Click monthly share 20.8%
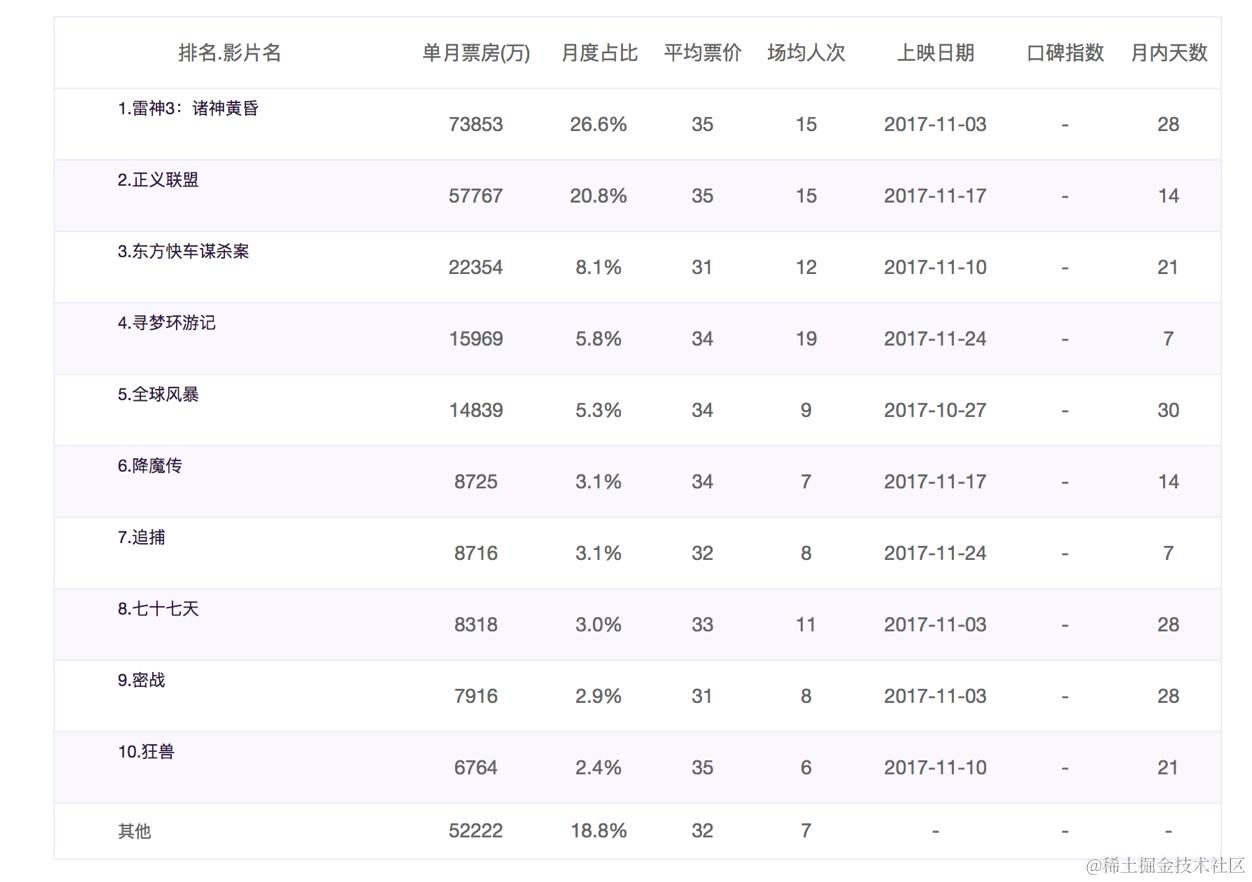 (599, 196)
